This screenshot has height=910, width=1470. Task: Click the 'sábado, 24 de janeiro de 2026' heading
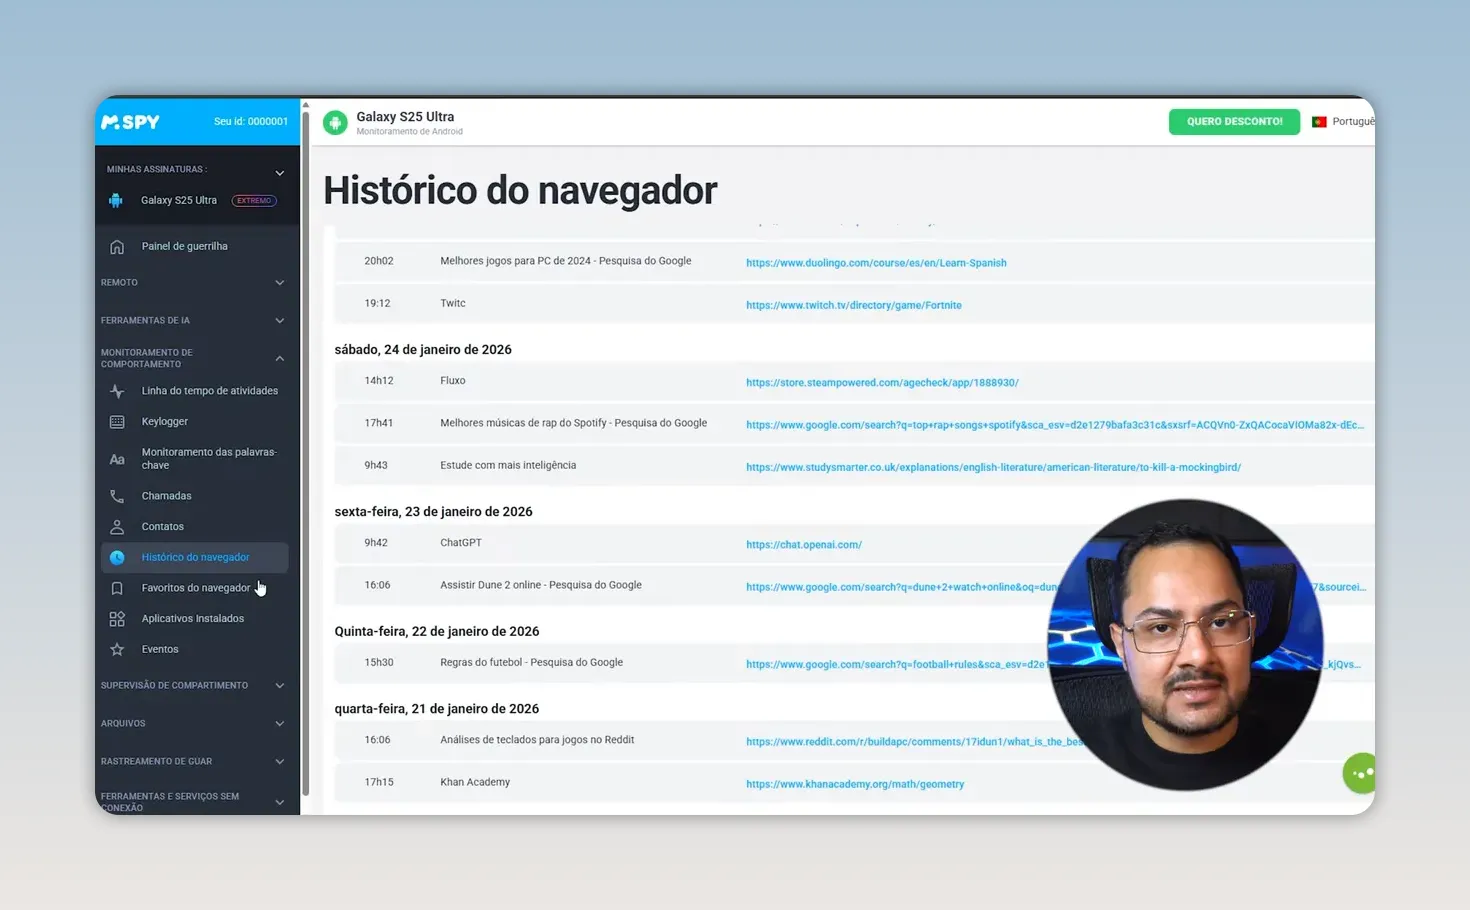[x=423, y=350]
